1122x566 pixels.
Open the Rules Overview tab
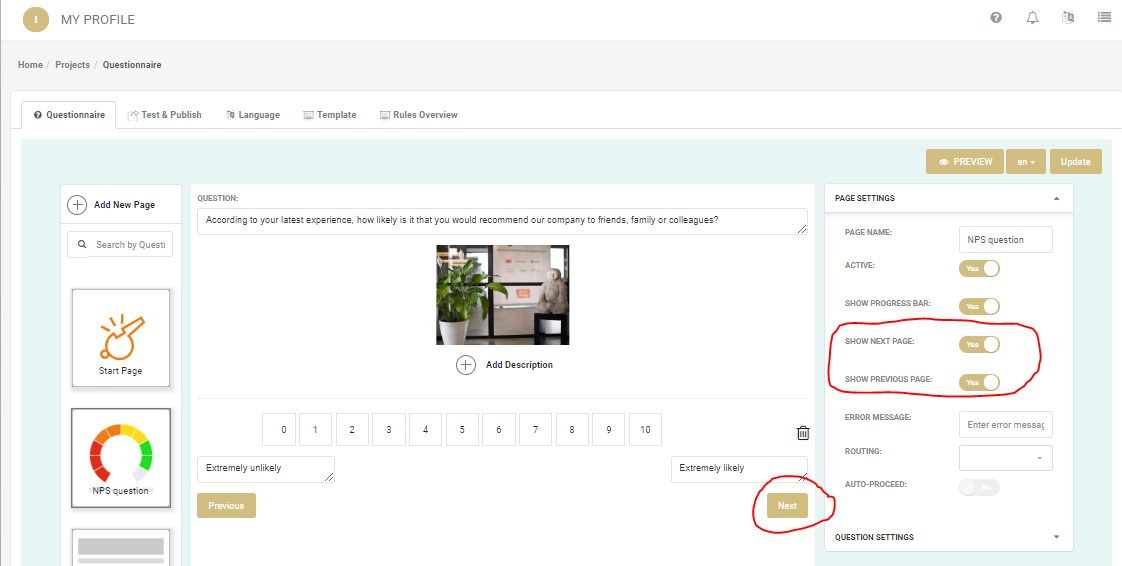pos(418,114)
